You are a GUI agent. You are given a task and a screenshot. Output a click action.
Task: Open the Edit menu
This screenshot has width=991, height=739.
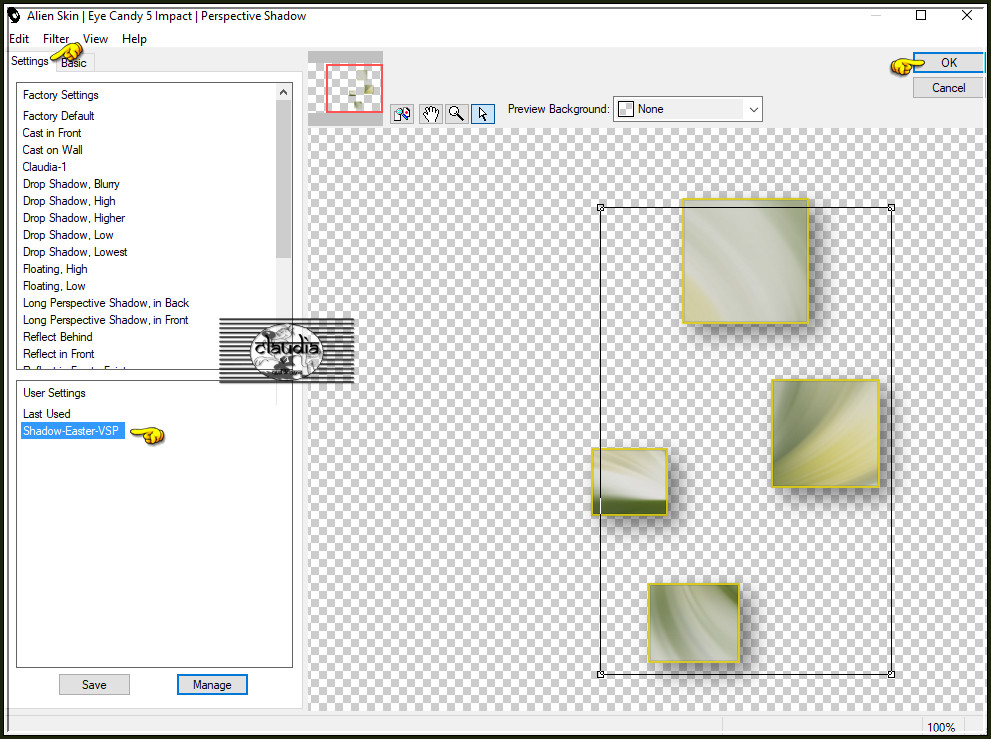(19, 39)
